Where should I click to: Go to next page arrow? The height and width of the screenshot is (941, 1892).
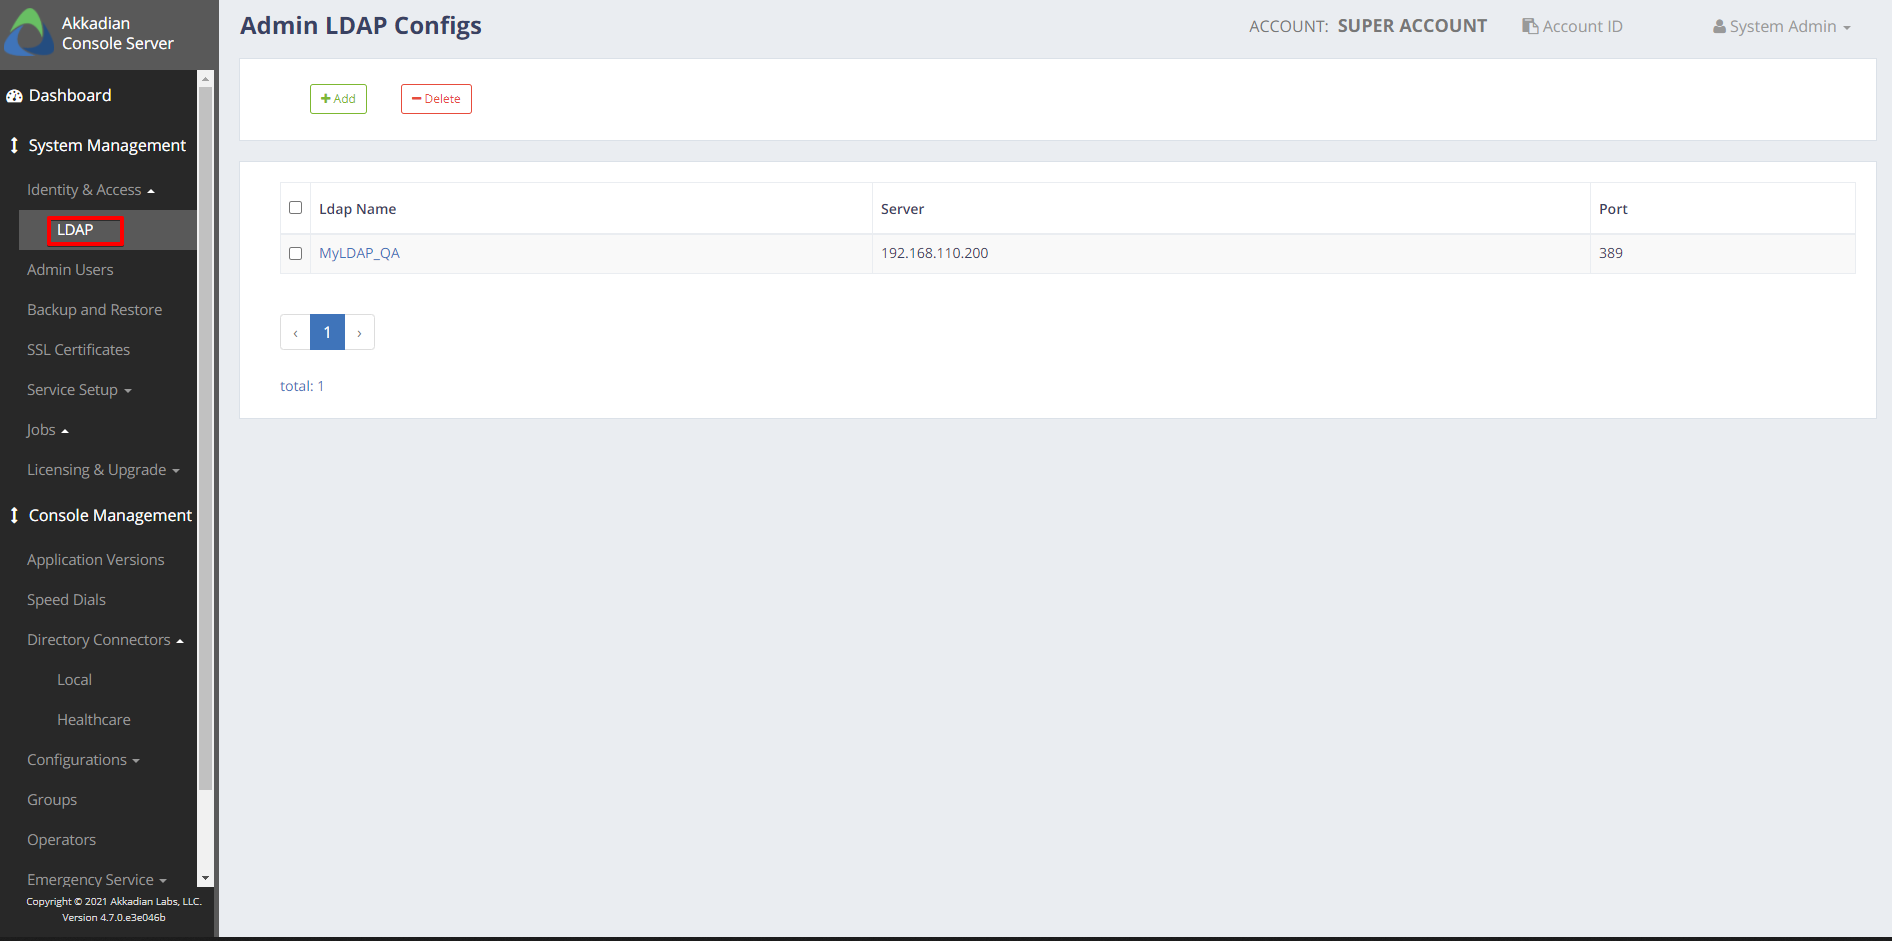(x=360, y=332)
